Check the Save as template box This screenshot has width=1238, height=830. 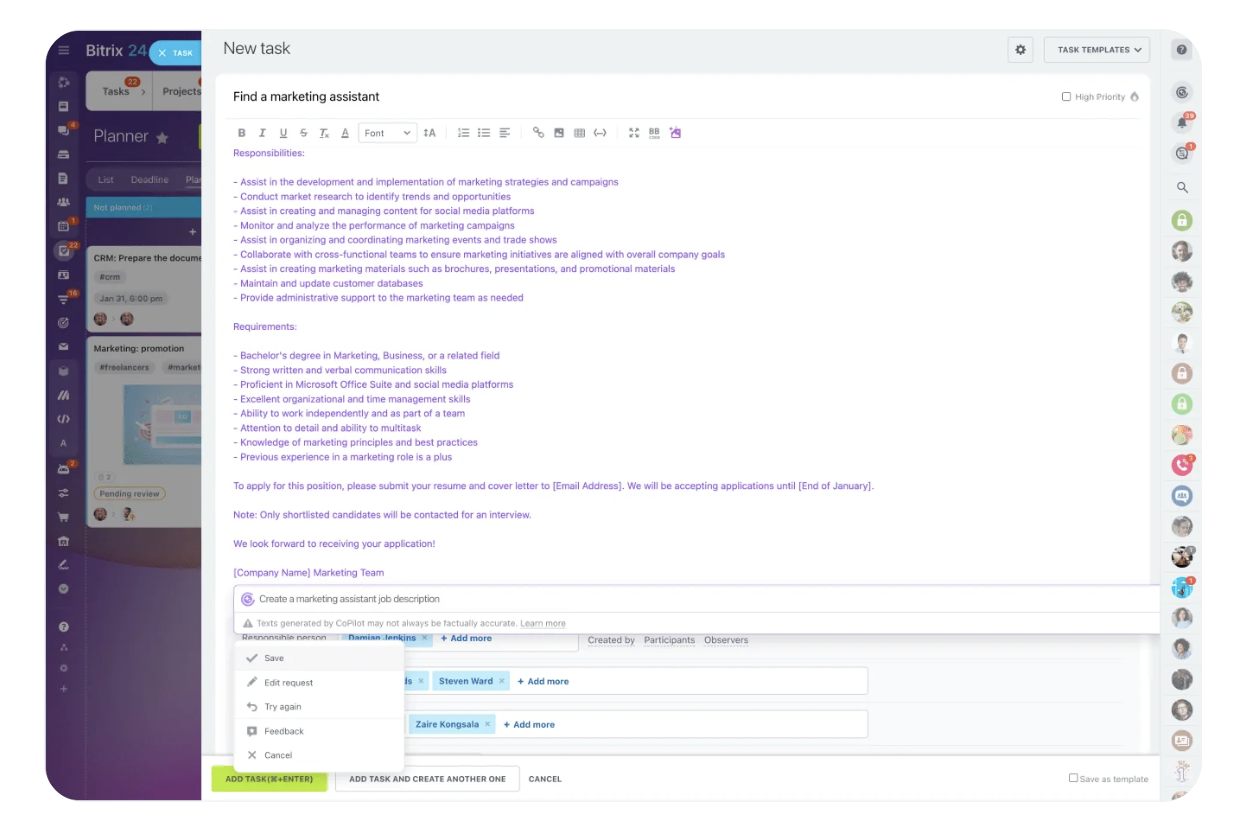point(1073,778)
